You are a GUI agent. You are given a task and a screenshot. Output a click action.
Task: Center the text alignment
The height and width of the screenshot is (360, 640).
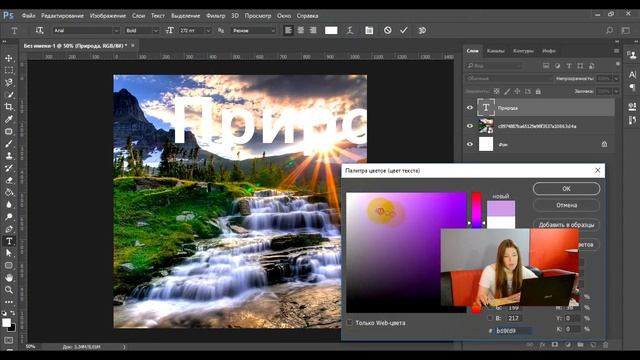pos(301,30)
